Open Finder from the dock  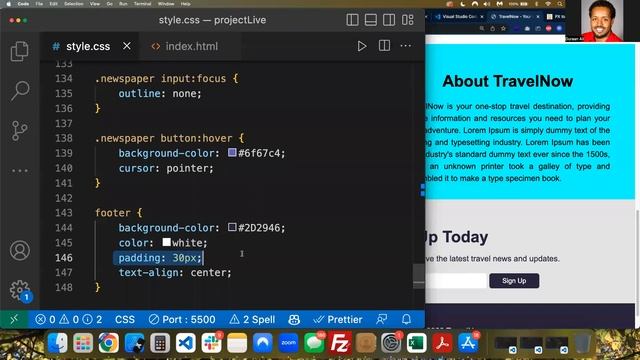pos(57,343)
